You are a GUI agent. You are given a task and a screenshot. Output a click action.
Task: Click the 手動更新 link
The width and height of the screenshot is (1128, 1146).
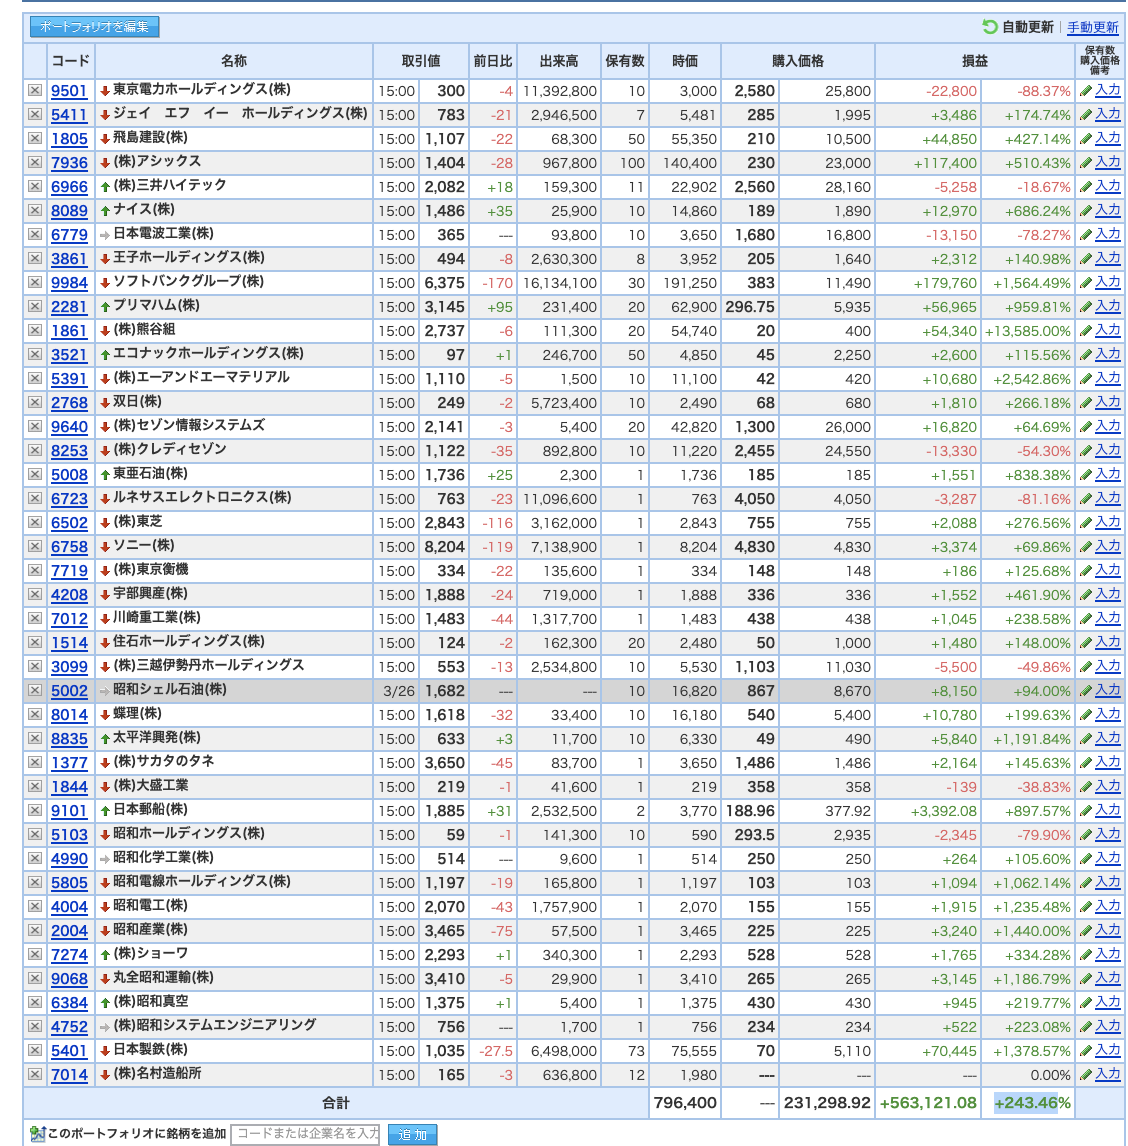[x=1093, y=27]
